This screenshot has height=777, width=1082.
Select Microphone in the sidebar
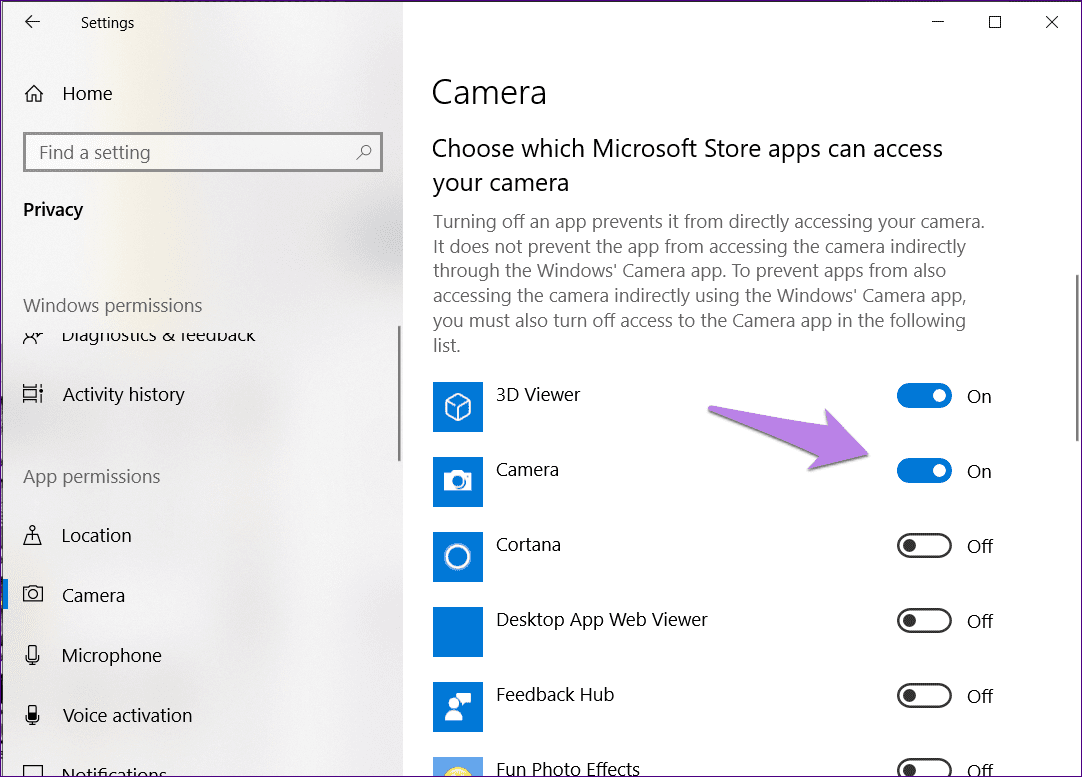pos(111,656)
